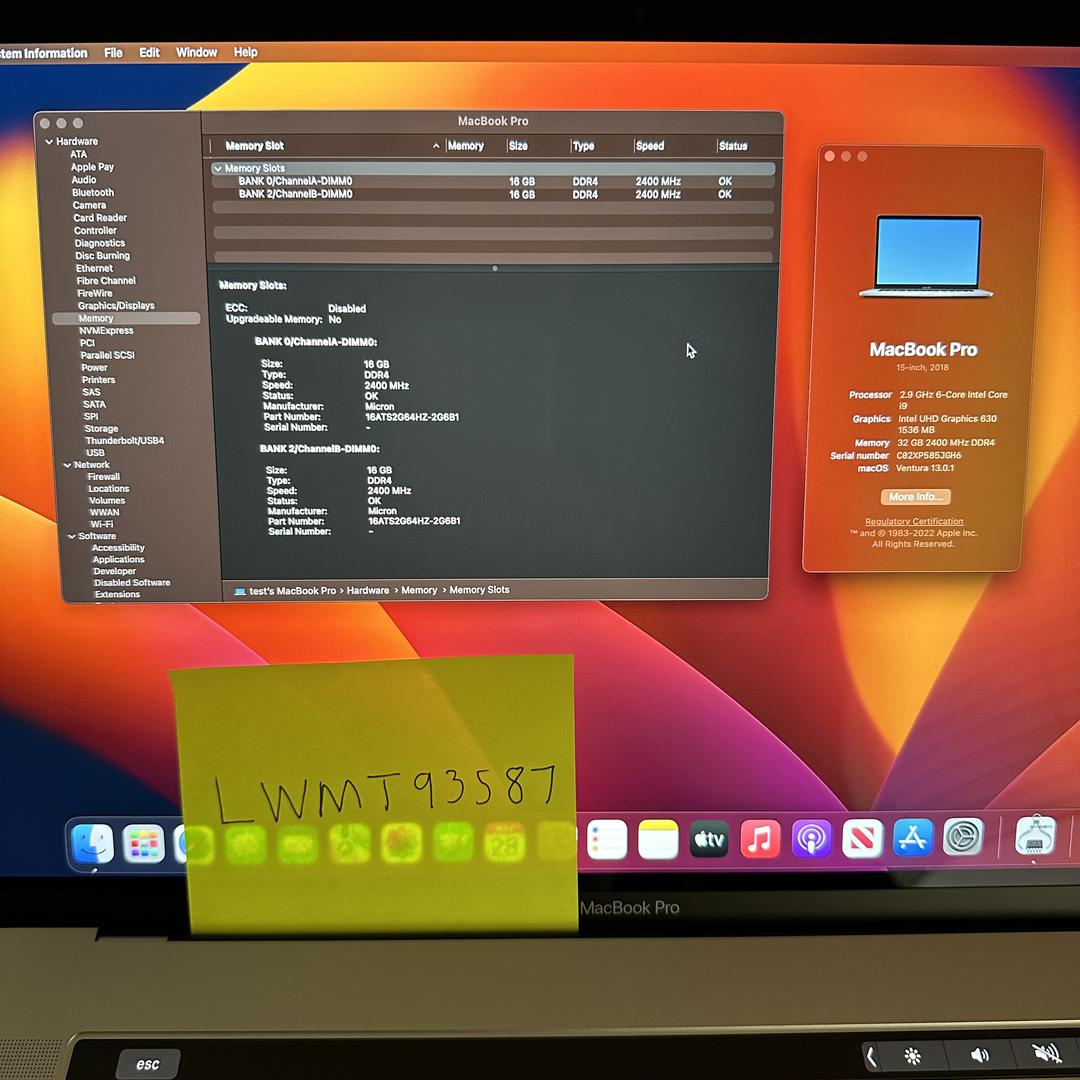Click the laptop icon in the path bar
The height and width of the screenshot is (1080, 1080).
click(x=240, y=591)
